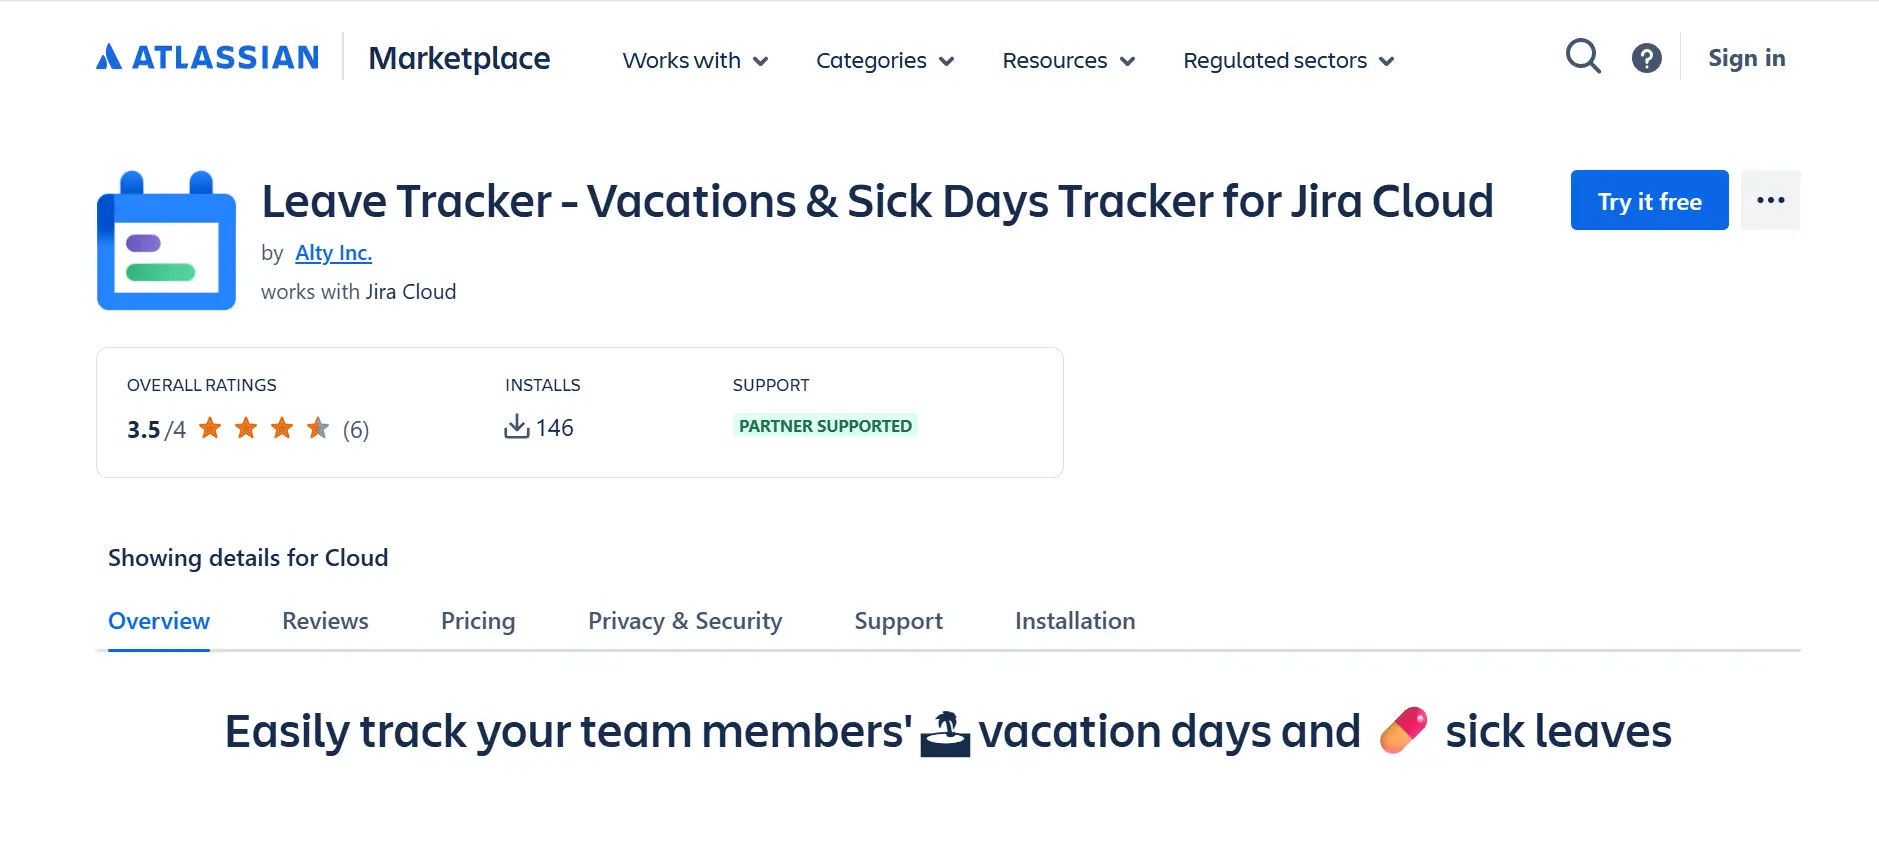Open the more options ellipsis menu
1879x850 pixels.
[x=1770, y=200]
